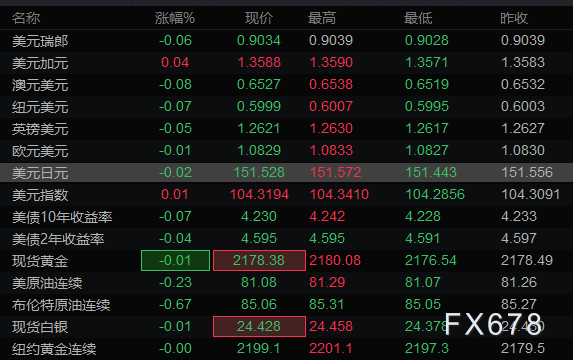Viewport: 573px width, 360px height.
Task: Click the 最低 column header
Action: click(418, 18)
